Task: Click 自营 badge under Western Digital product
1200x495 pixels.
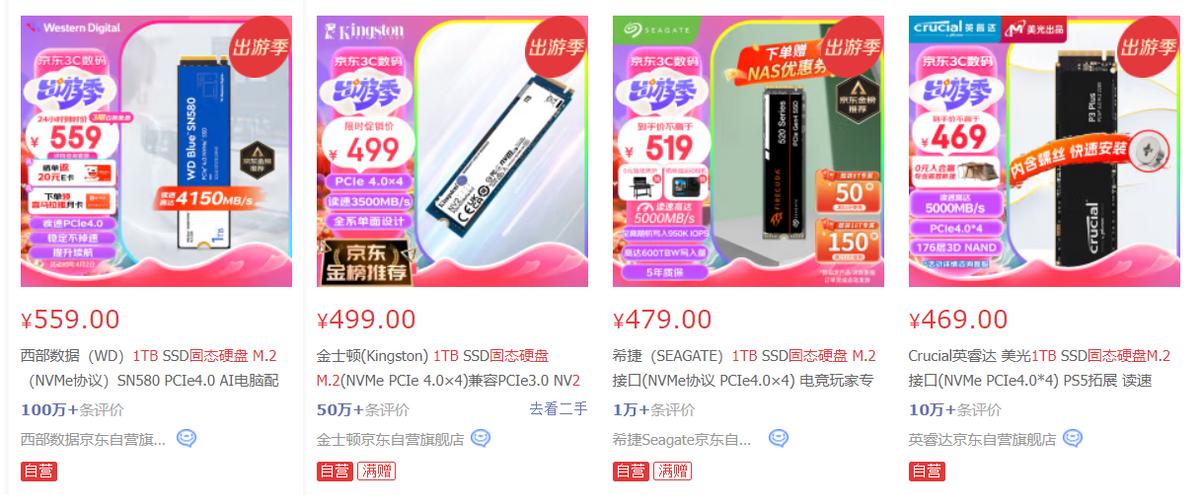Action: [x=37, y=471]
